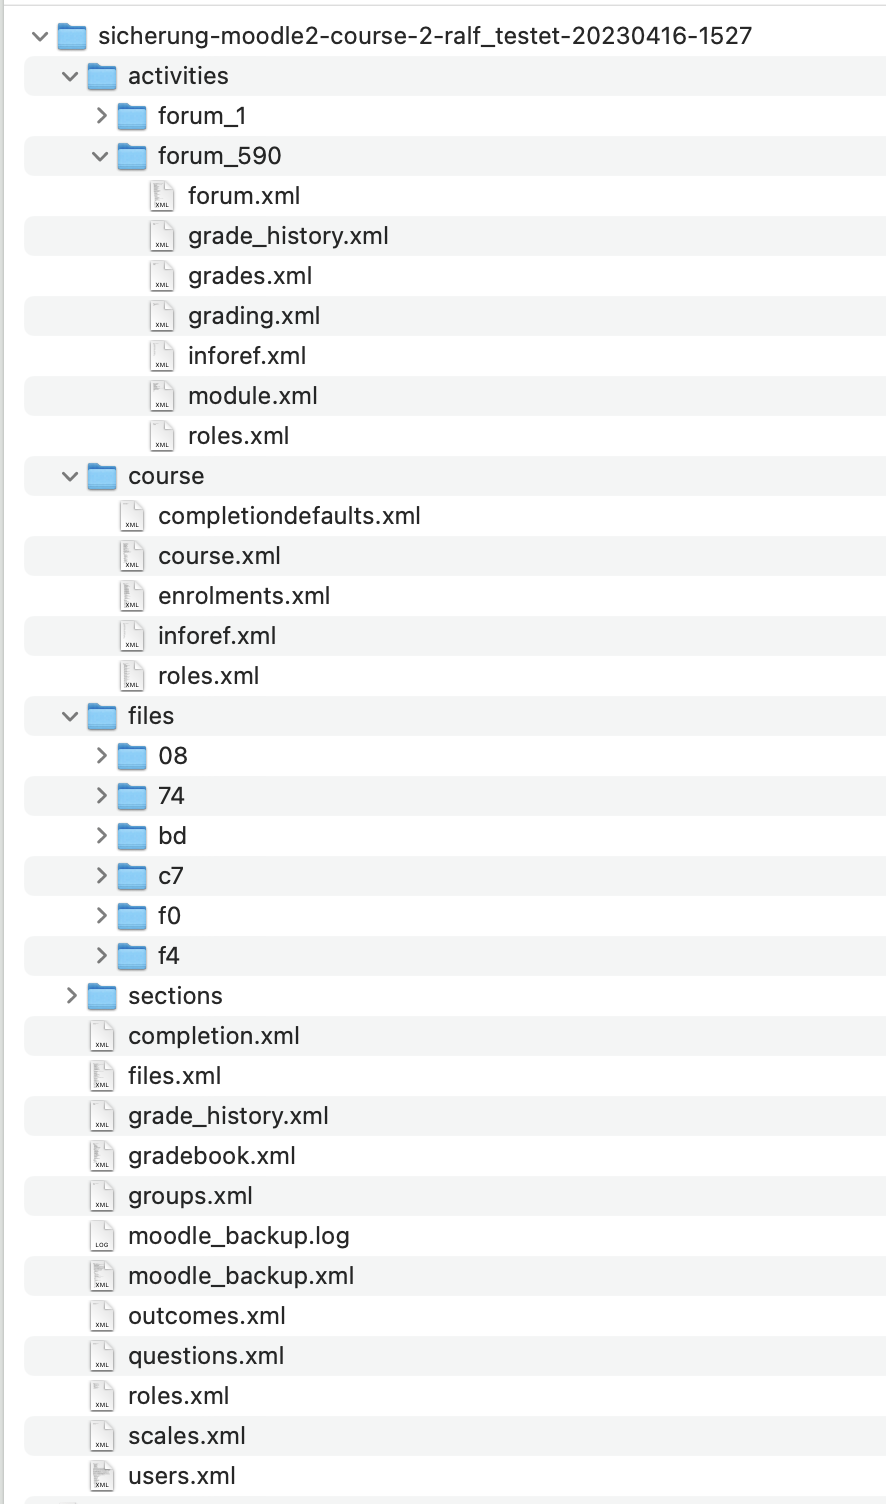Select inforef.xml in the course folder

[217, 636]
